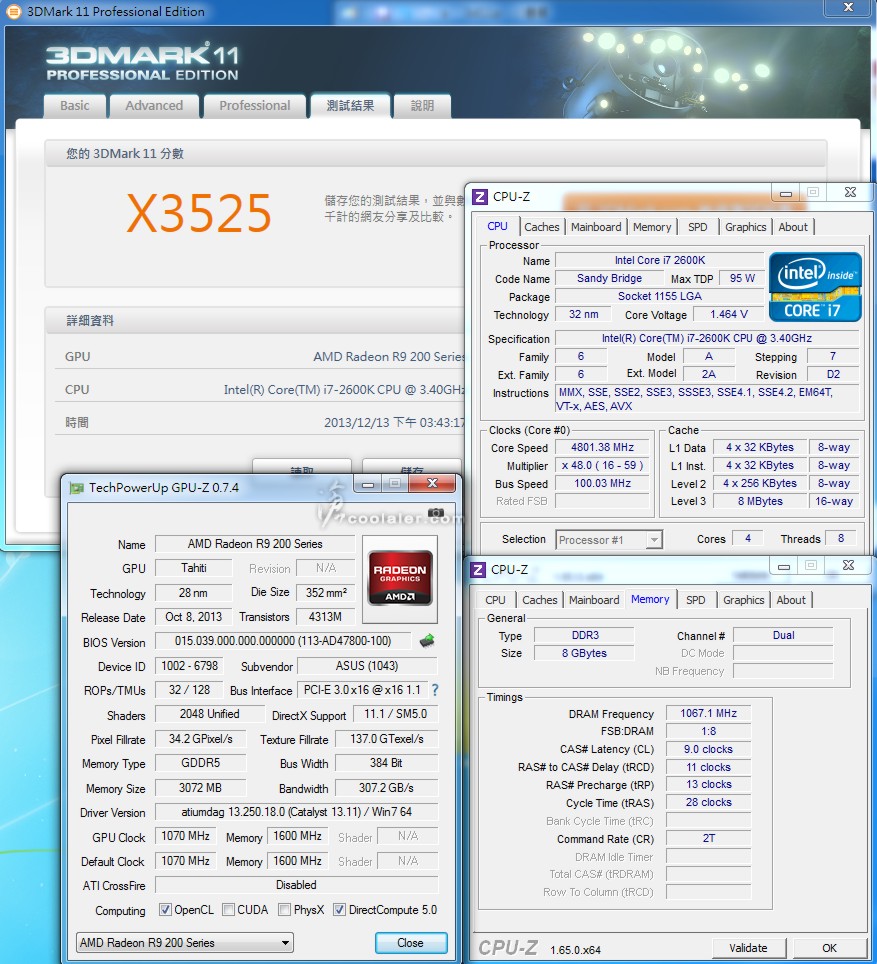The height and width of the screenshot is (964, 877).
Task: Click the upper CPU-Z title bar Z icon
Action: [480, 197]
